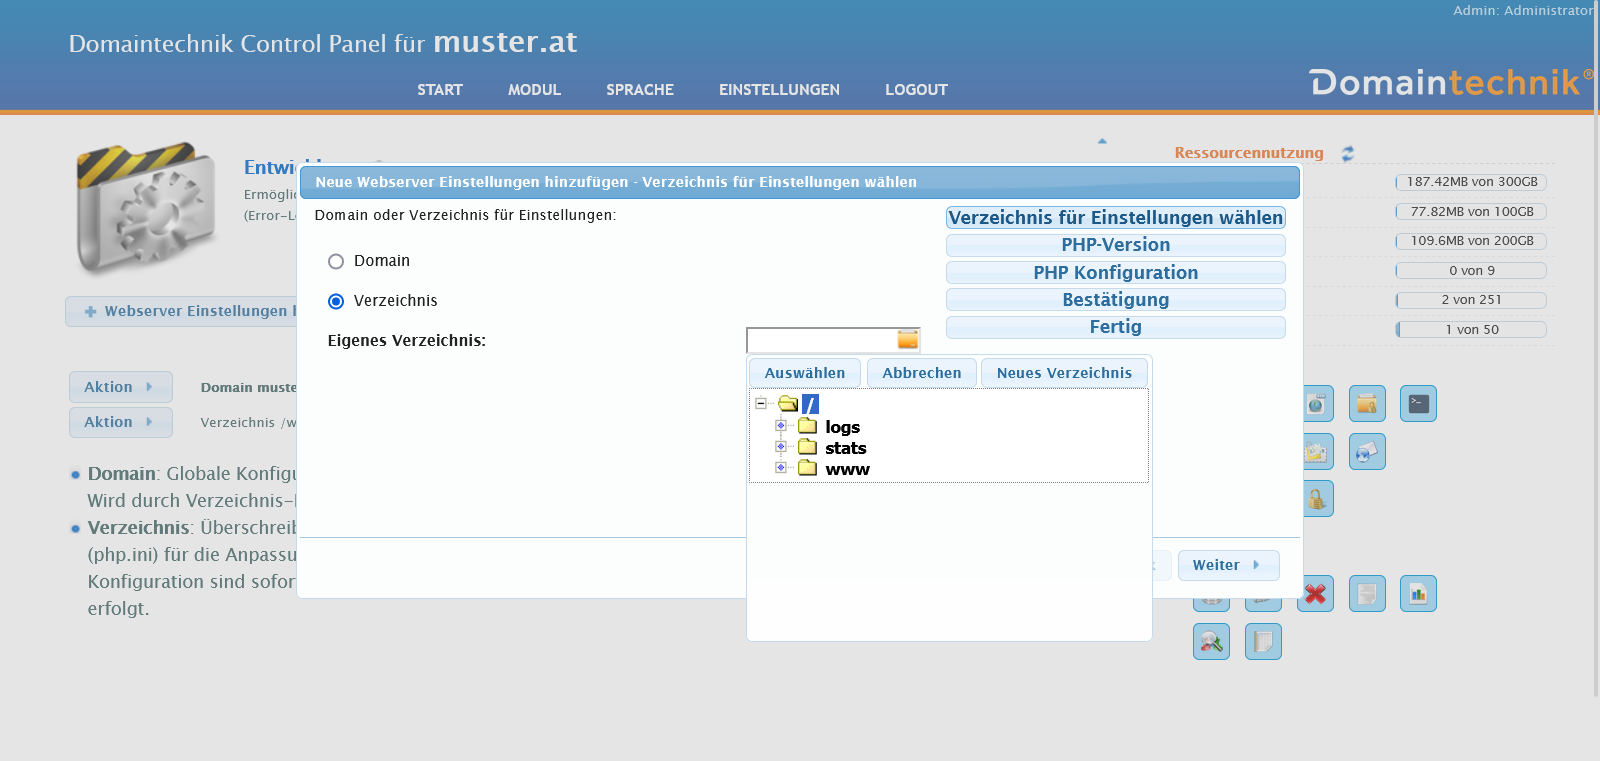Image resolution: width=1600 pixels, height=761 pixels.
Task: Collapse the root directory tree node
Action: coord(761,404)
